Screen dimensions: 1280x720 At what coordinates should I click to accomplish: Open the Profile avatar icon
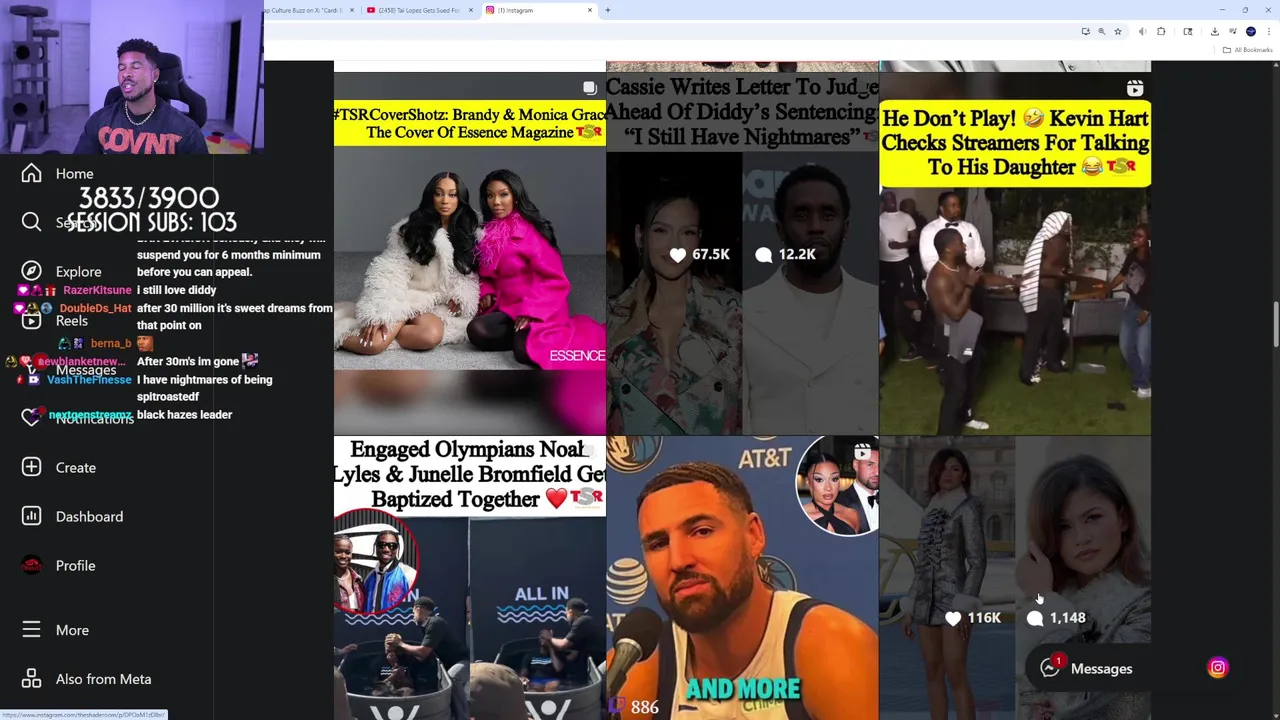click(x=31, y=565)
